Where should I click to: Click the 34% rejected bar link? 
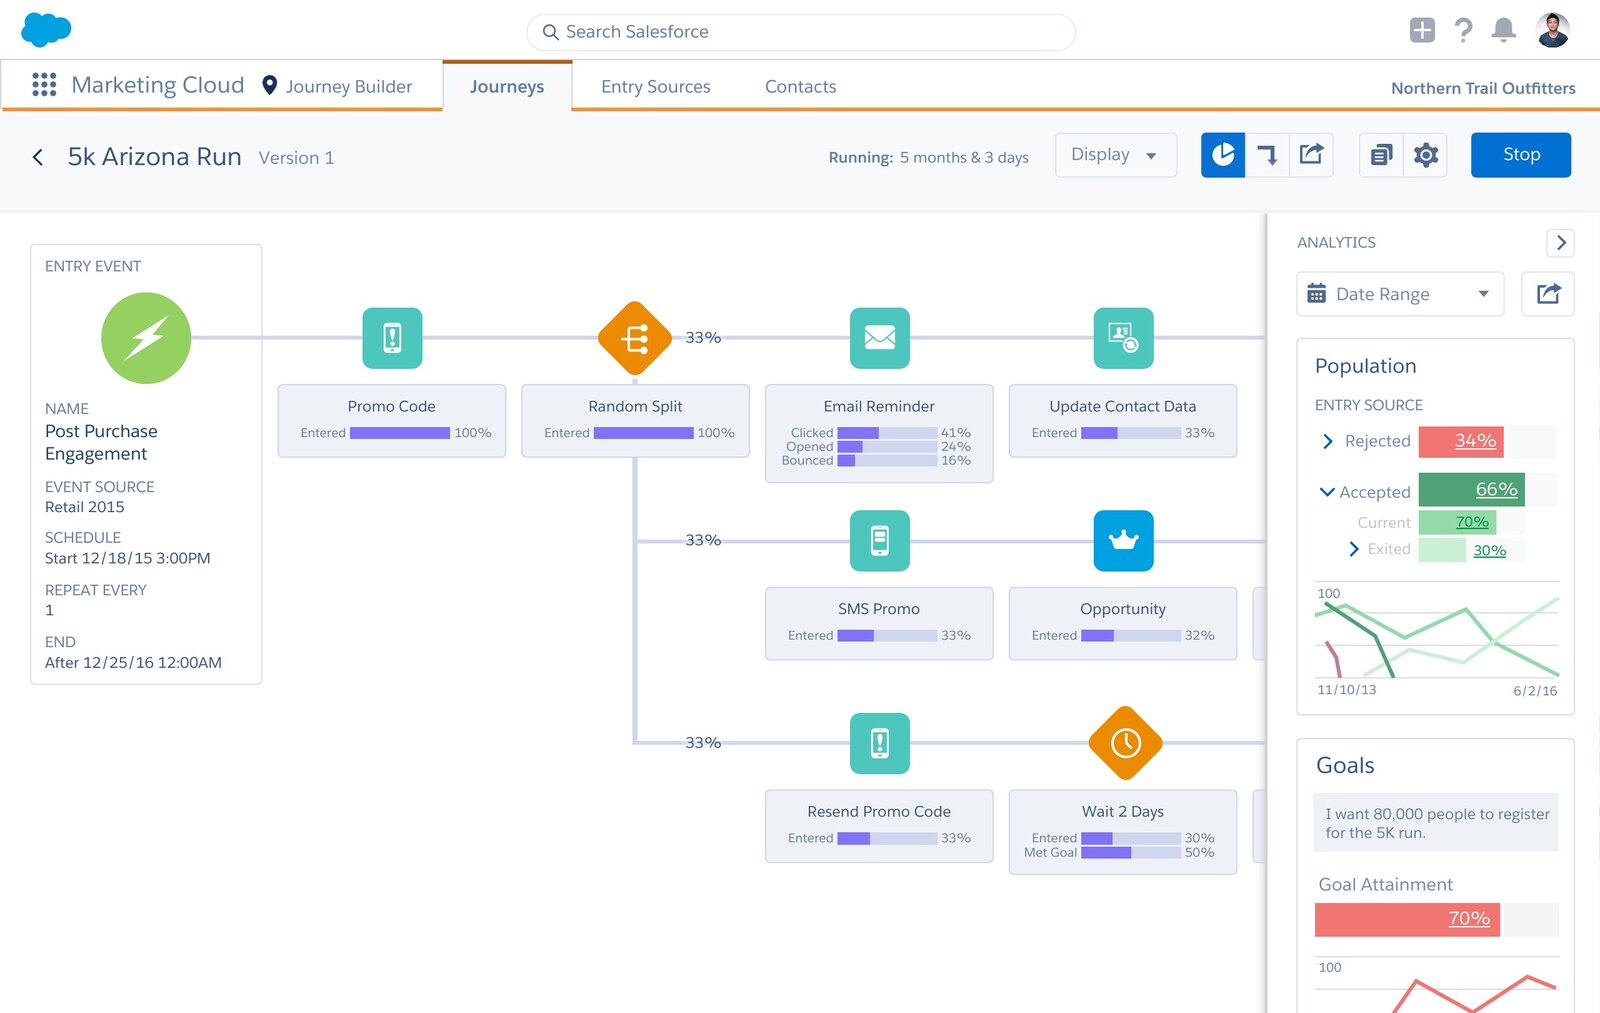pyautogui.click(x=1475, y=441)
